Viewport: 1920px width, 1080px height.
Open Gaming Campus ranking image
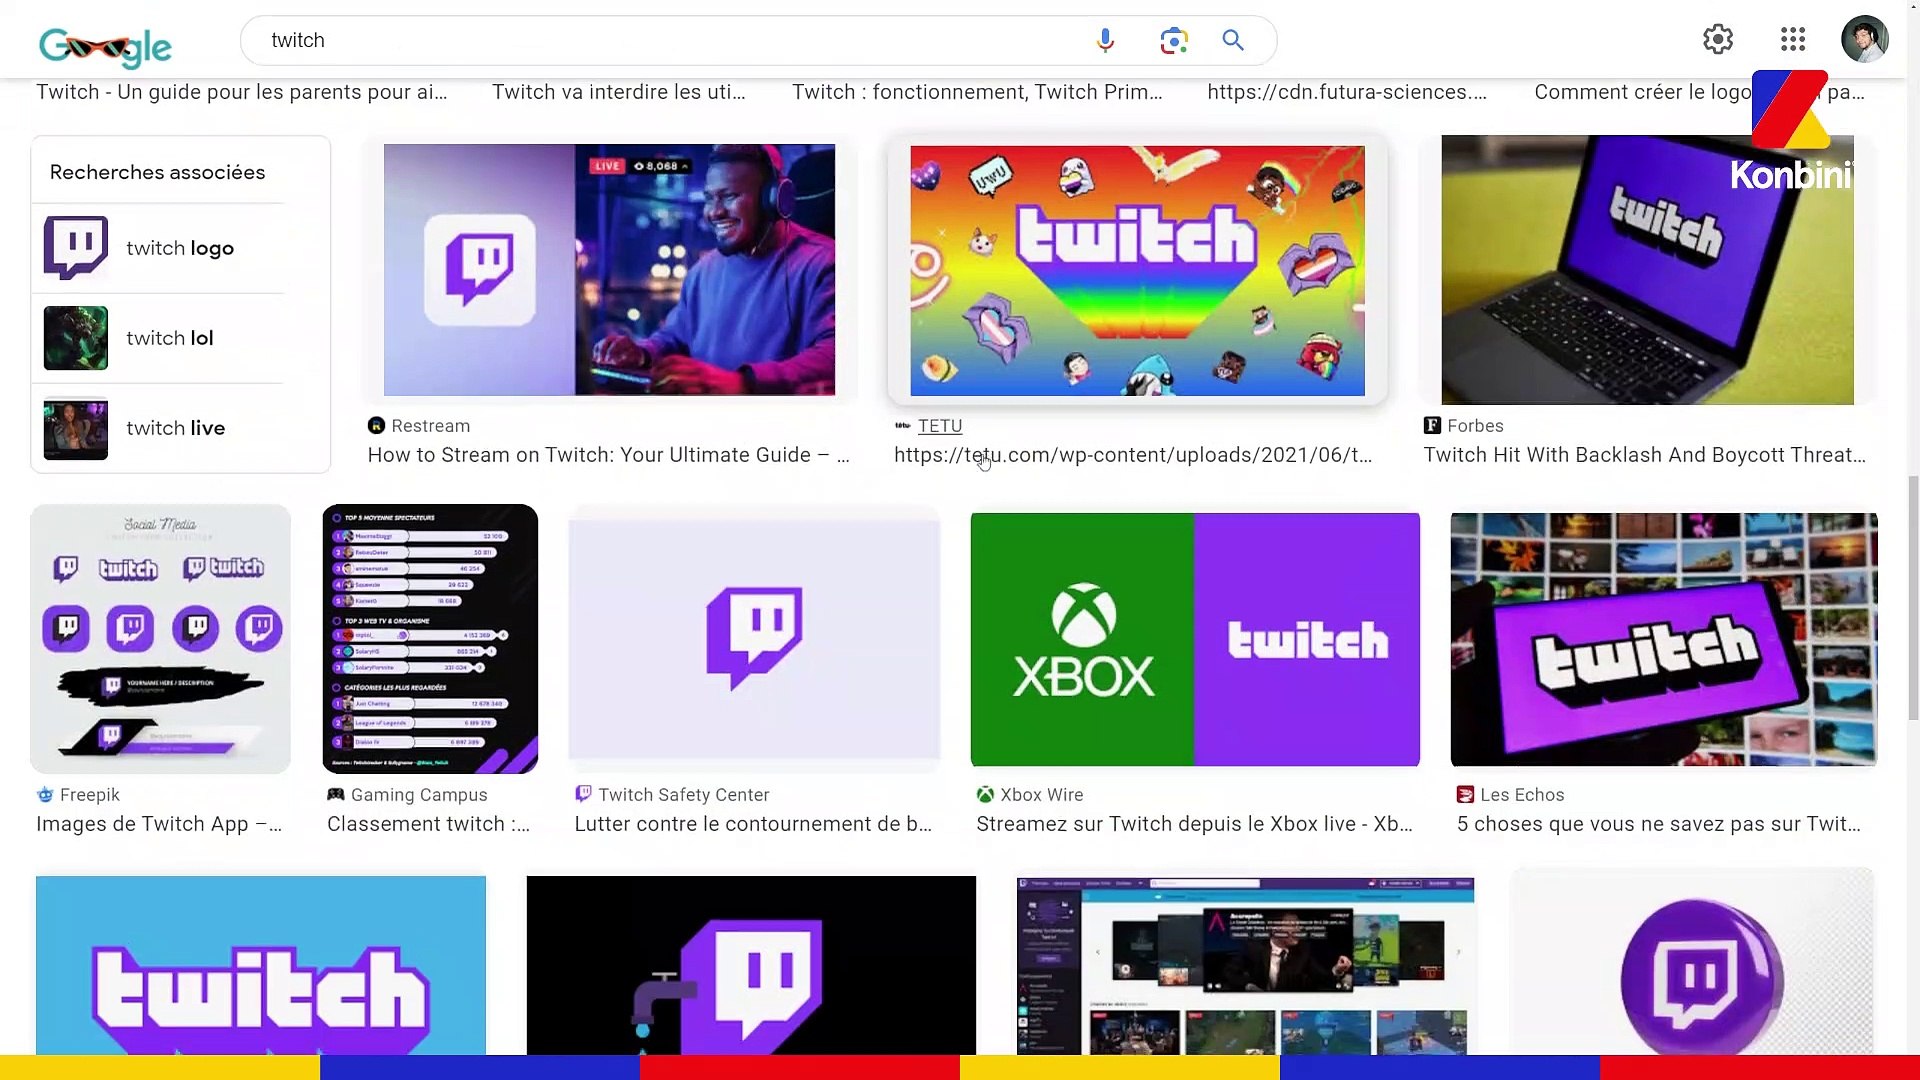tap(430, 639)
